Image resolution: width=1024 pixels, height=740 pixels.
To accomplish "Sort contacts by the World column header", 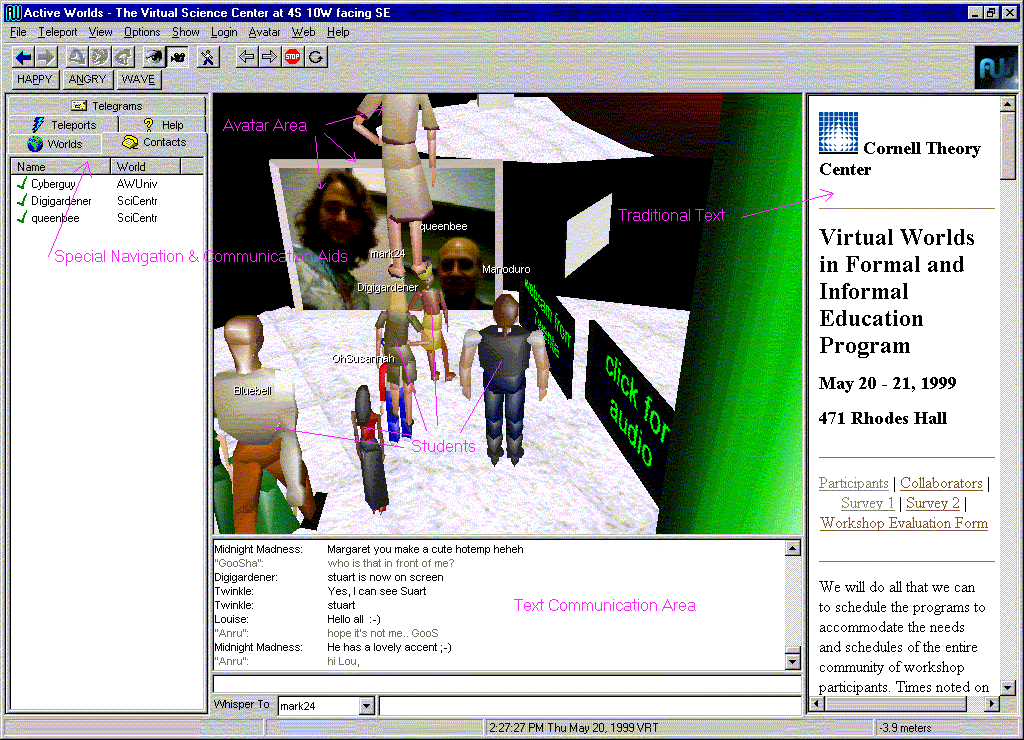I will click(146, 167).
